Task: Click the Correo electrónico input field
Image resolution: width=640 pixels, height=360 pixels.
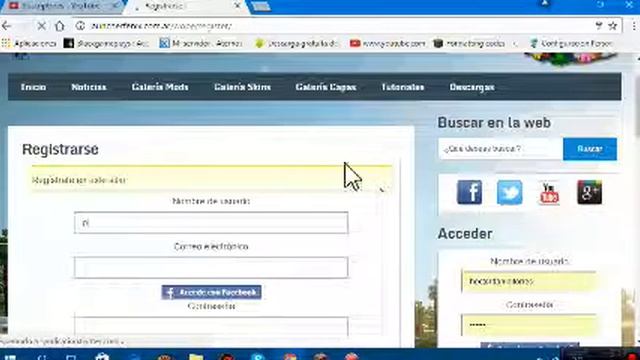Action: click(x=211, y=268)
